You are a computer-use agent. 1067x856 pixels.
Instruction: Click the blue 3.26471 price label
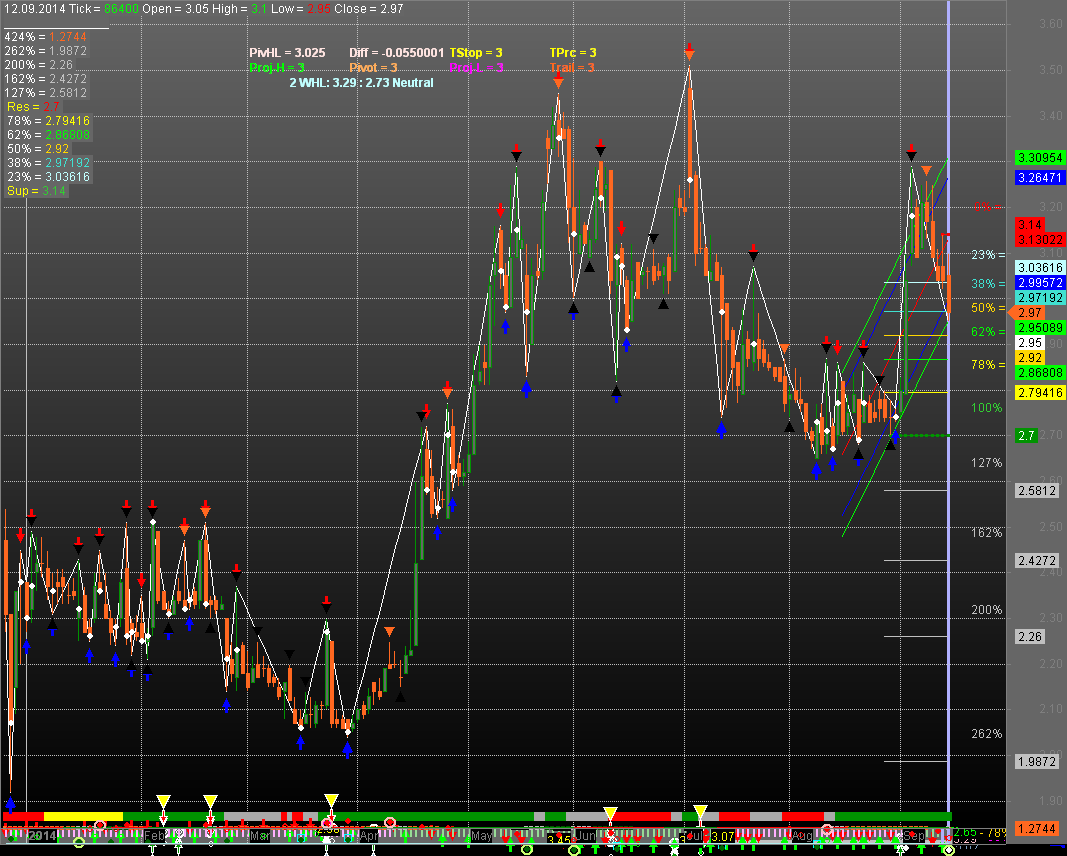click(x=1036, y=178)
